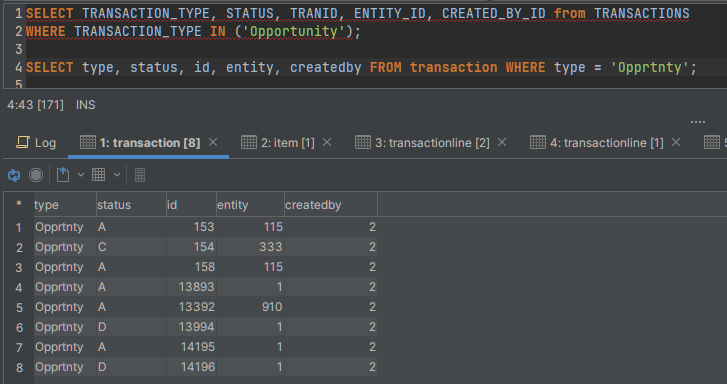Click entity cell 333
The height and width of the screenshot is (384, 727).
pyautogui.click(x=250, y=247)
